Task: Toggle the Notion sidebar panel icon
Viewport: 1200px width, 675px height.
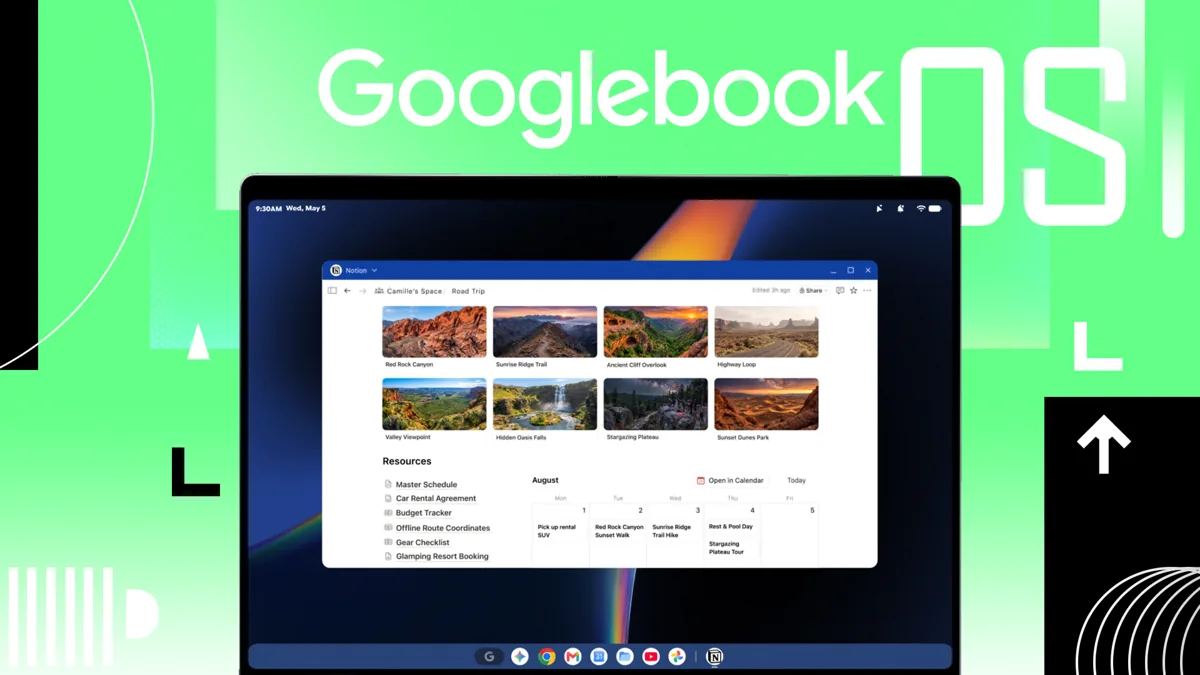Action: tap(332, 291)
